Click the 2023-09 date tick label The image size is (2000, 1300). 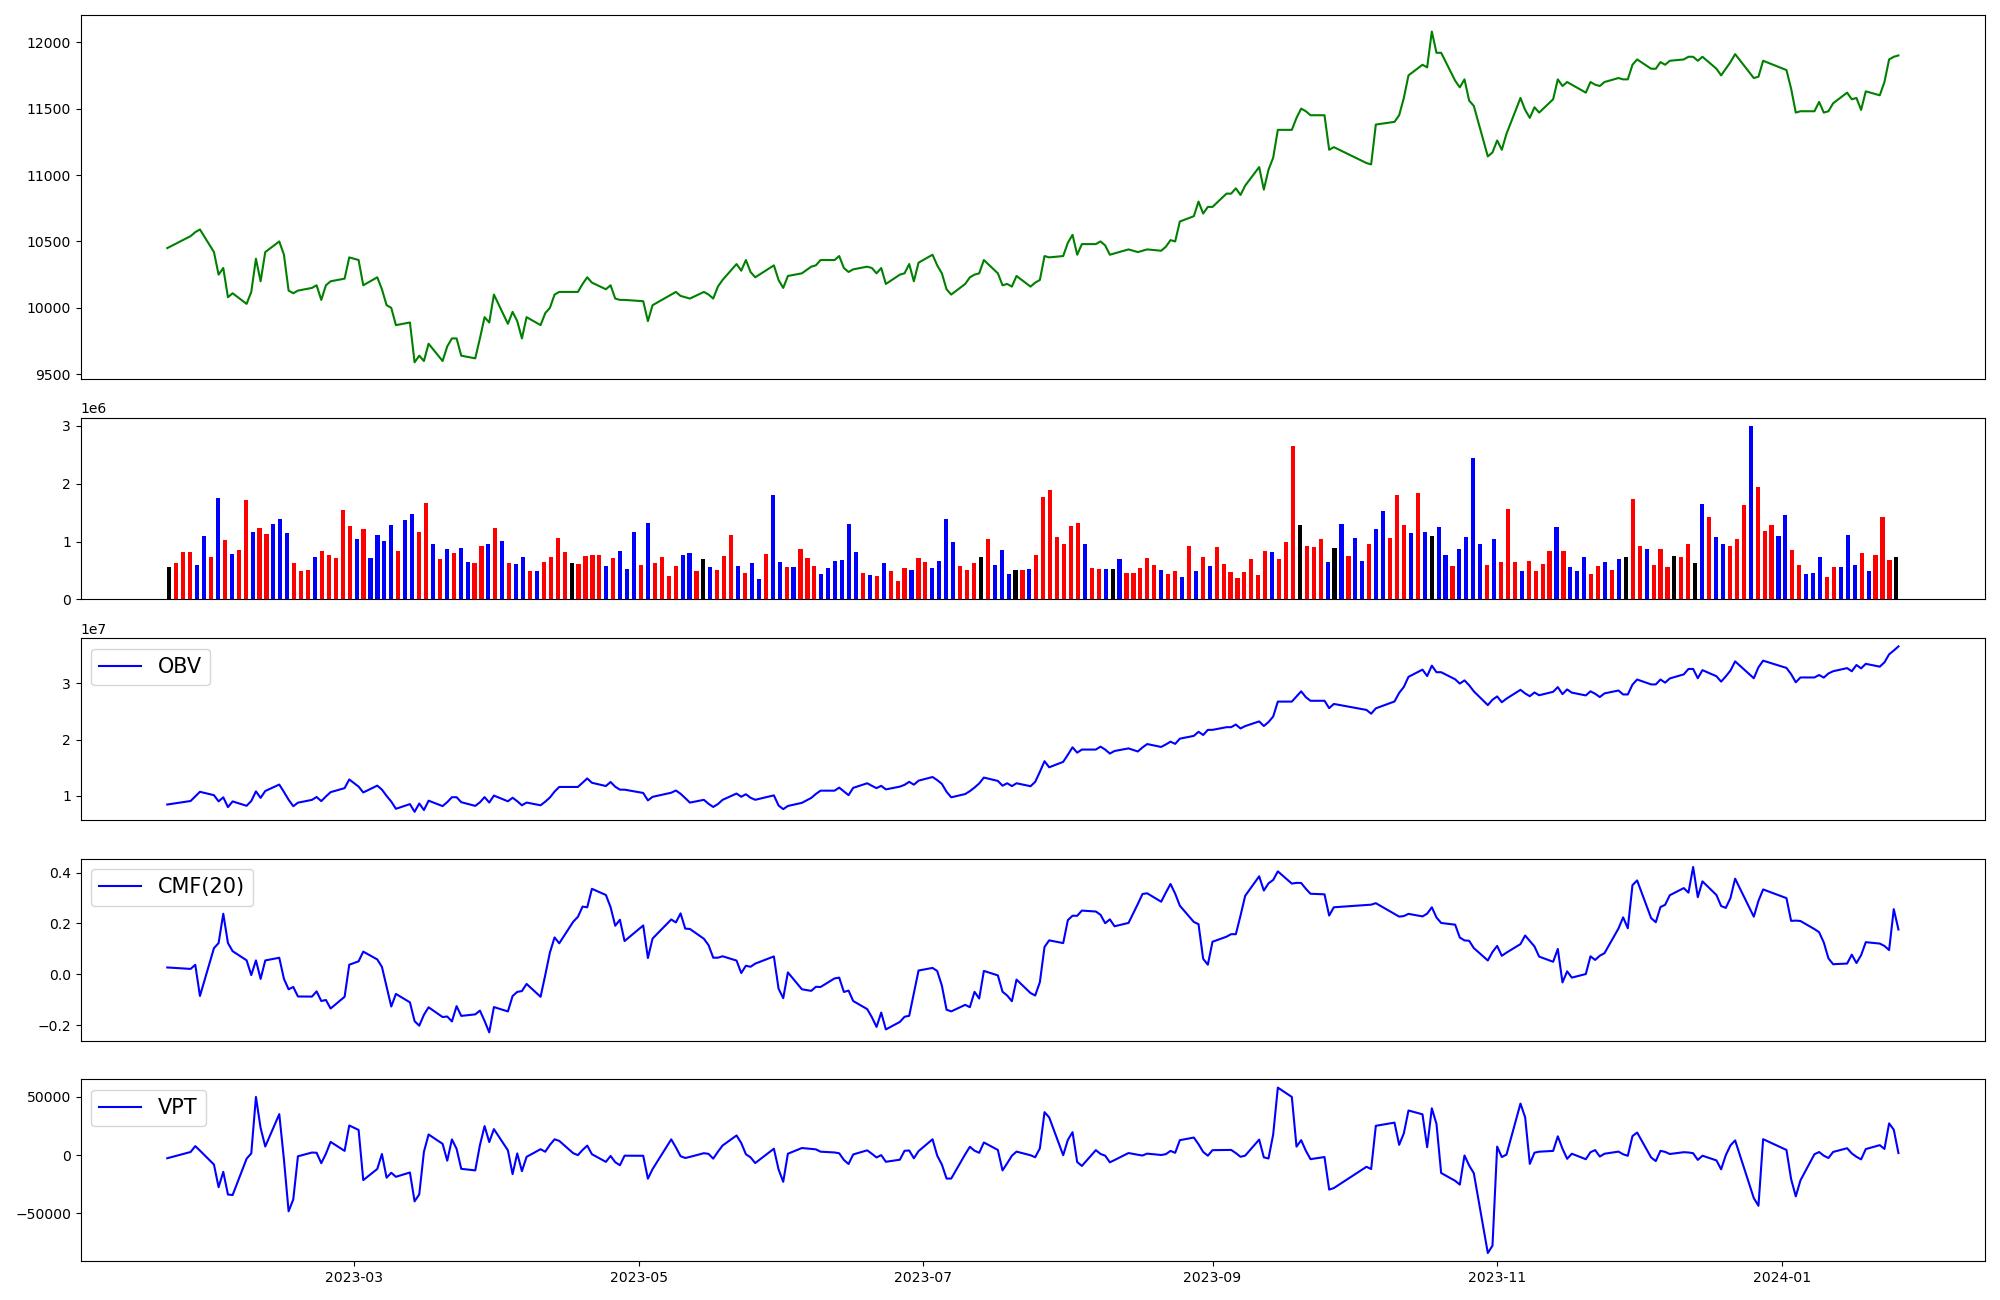[1213, 1277]
